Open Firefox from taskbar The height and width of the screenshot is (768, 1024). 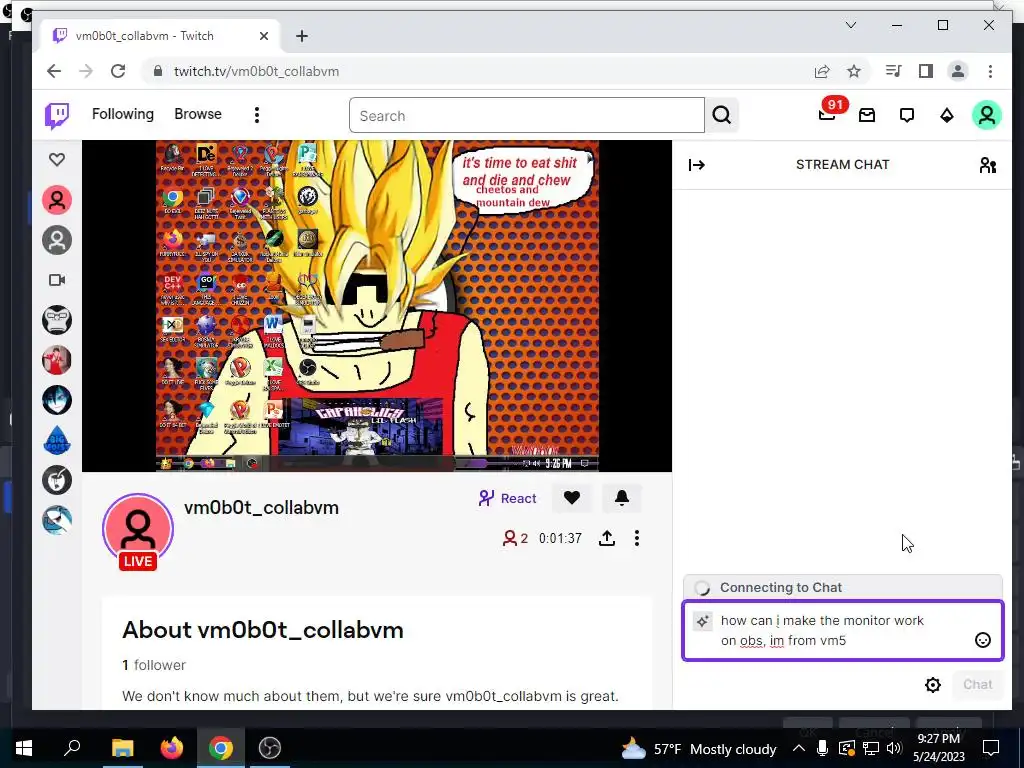172,748
